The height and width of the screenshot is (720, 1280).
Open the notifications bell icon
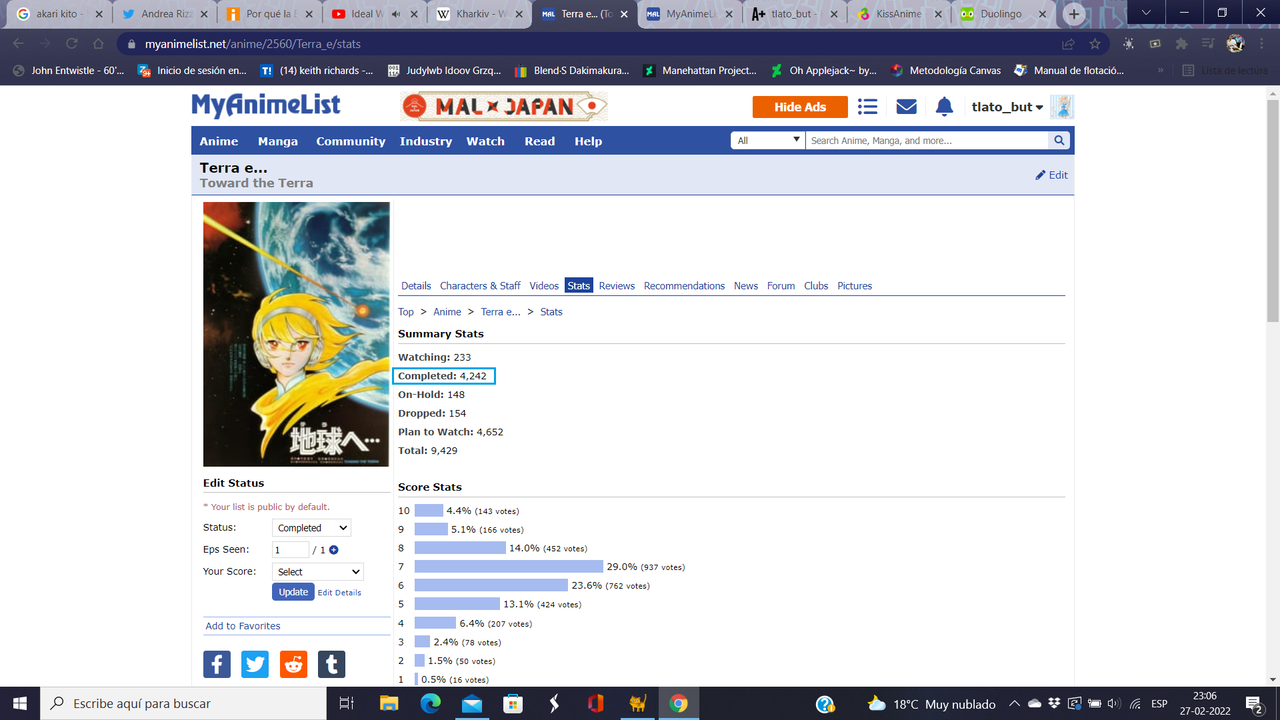(944, 106)
